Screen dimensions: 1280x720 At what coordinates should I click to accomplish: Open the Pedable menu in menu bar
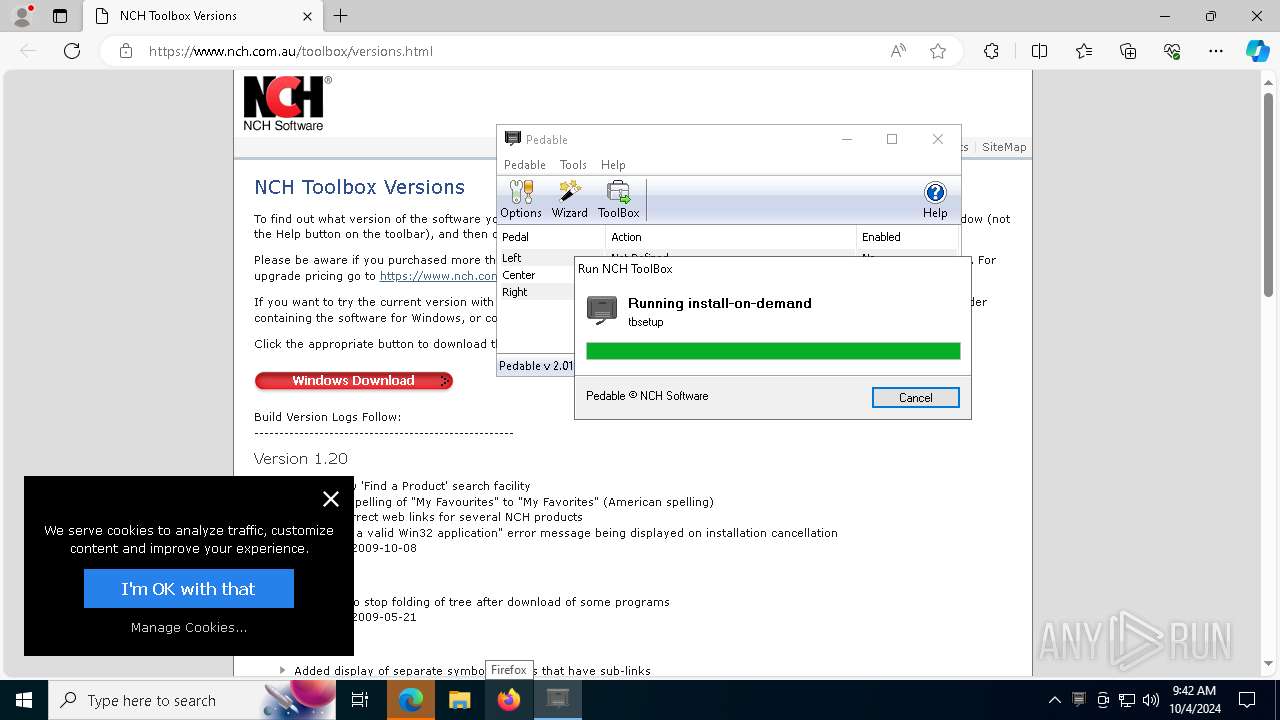coord(524,165)
